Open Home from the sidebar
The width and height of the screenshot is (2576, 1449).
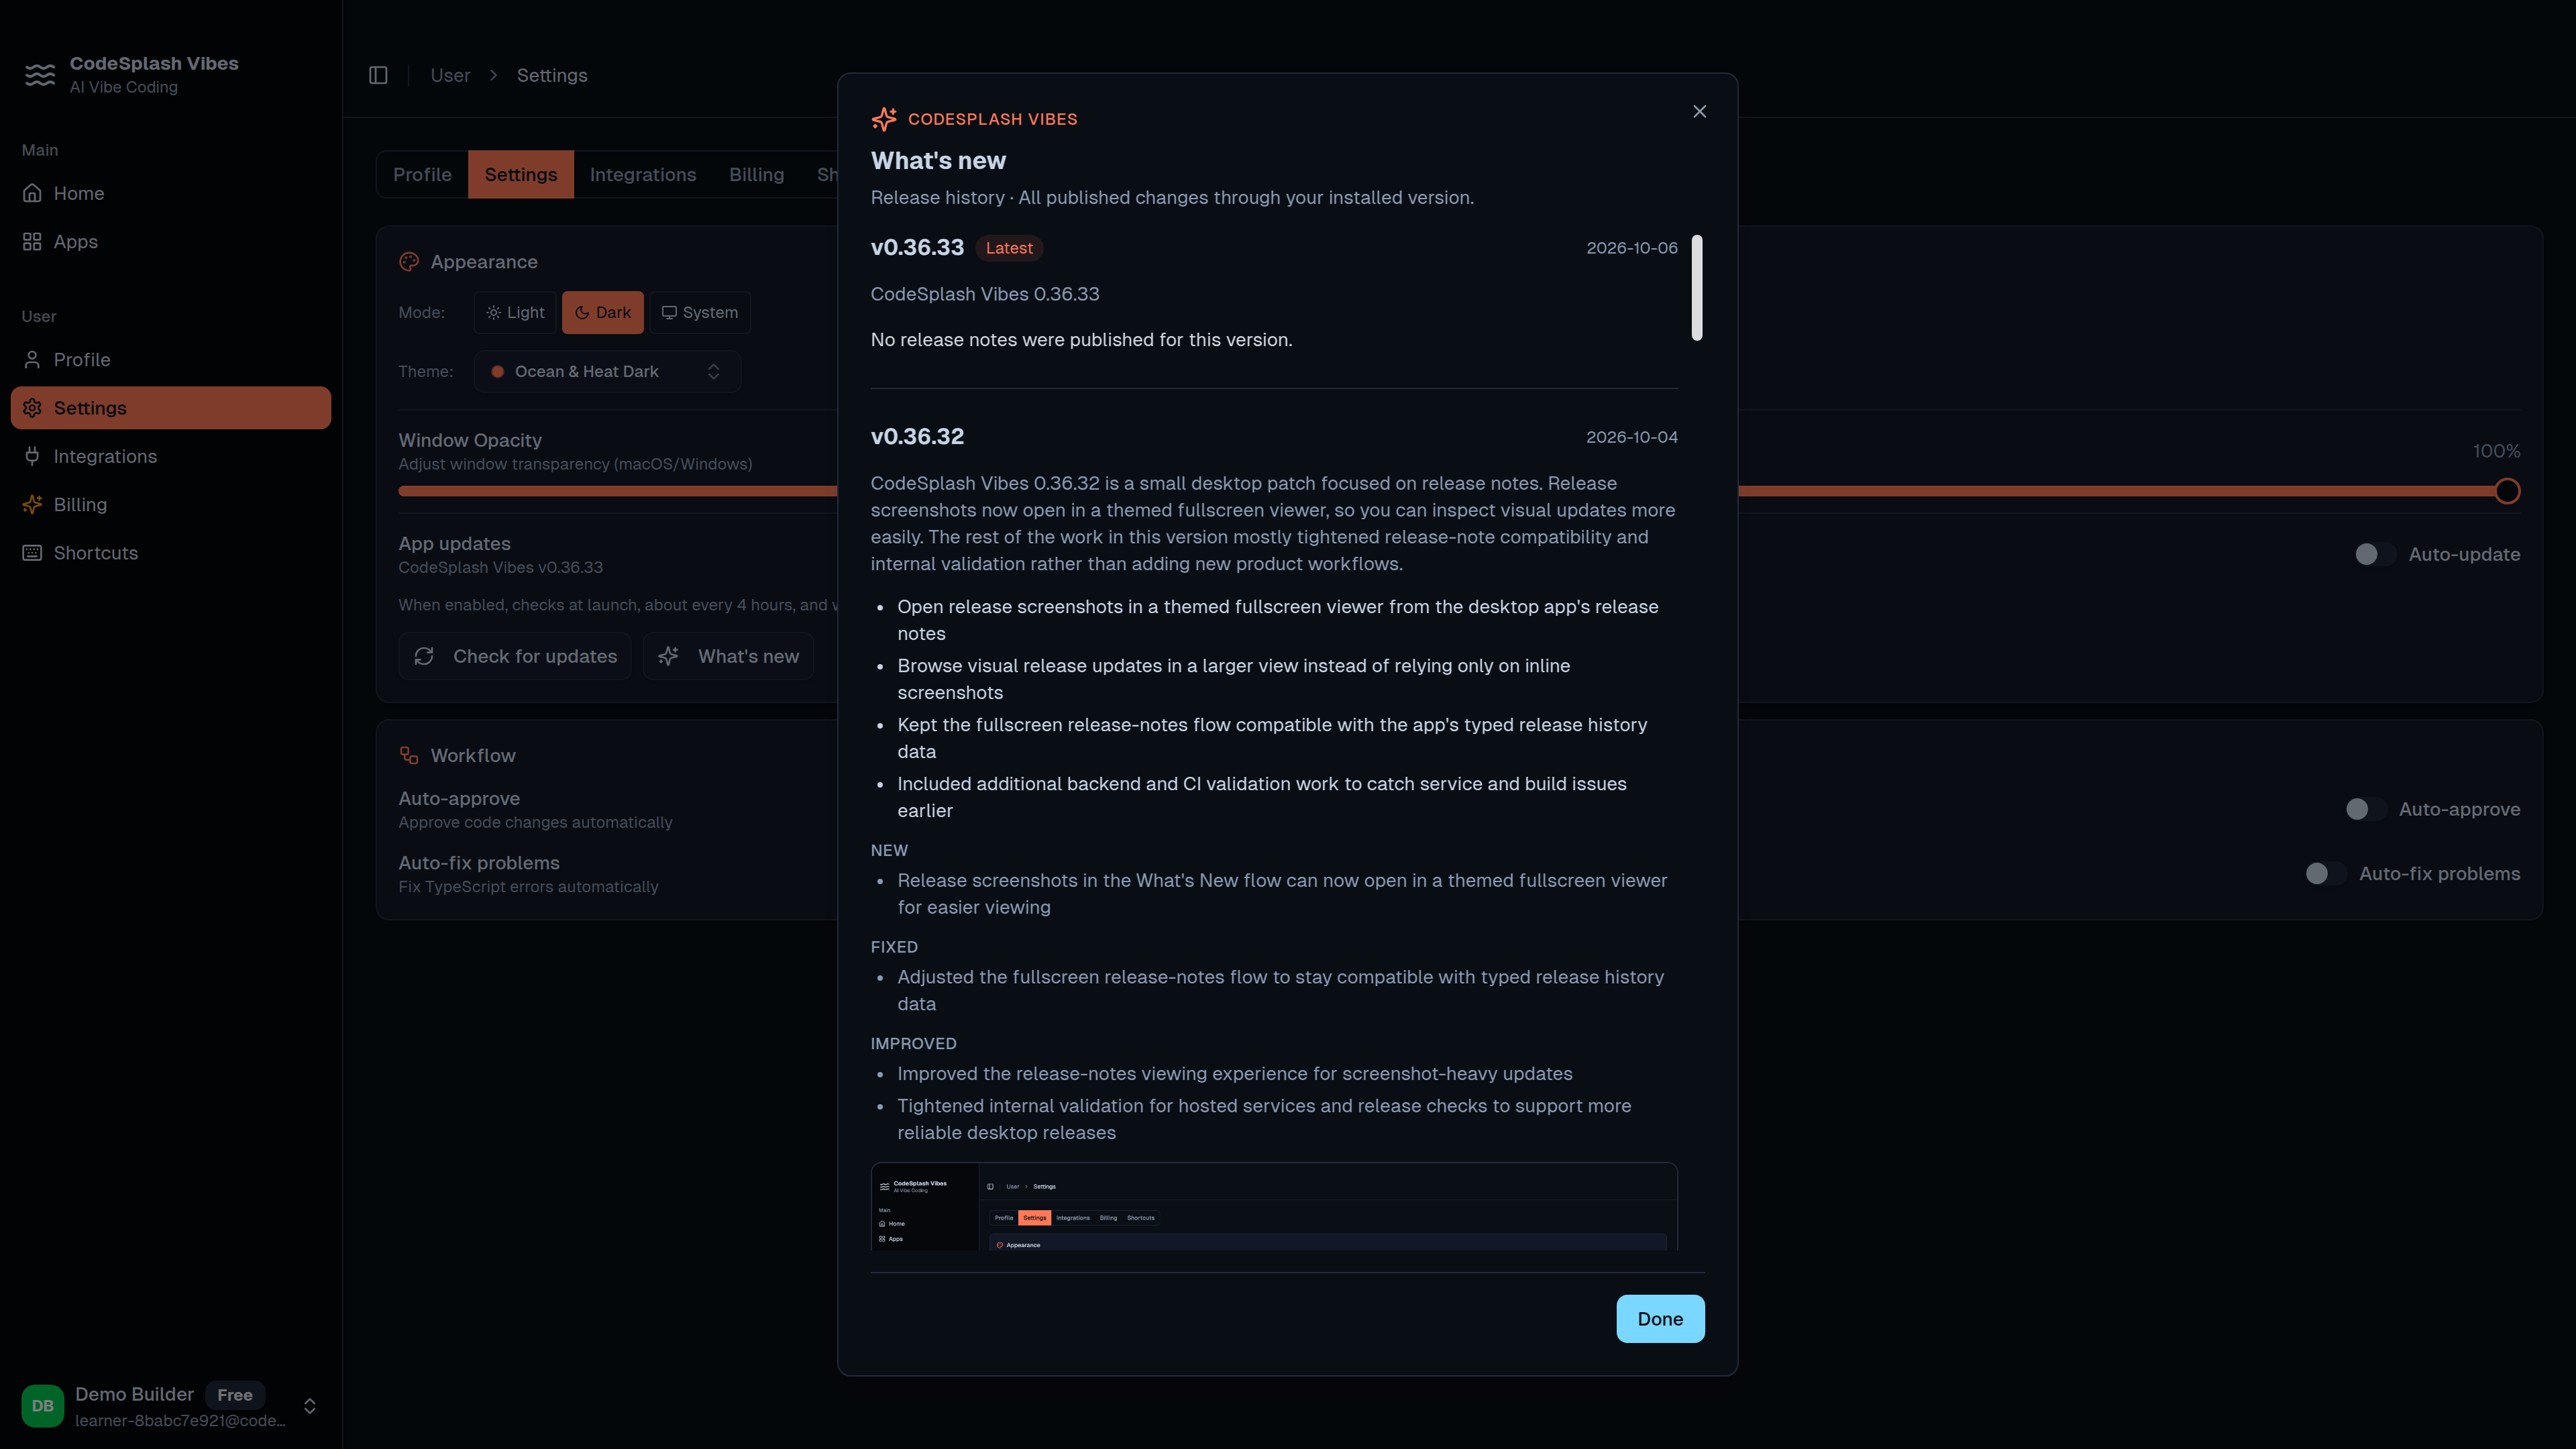(x=171, y=193)
